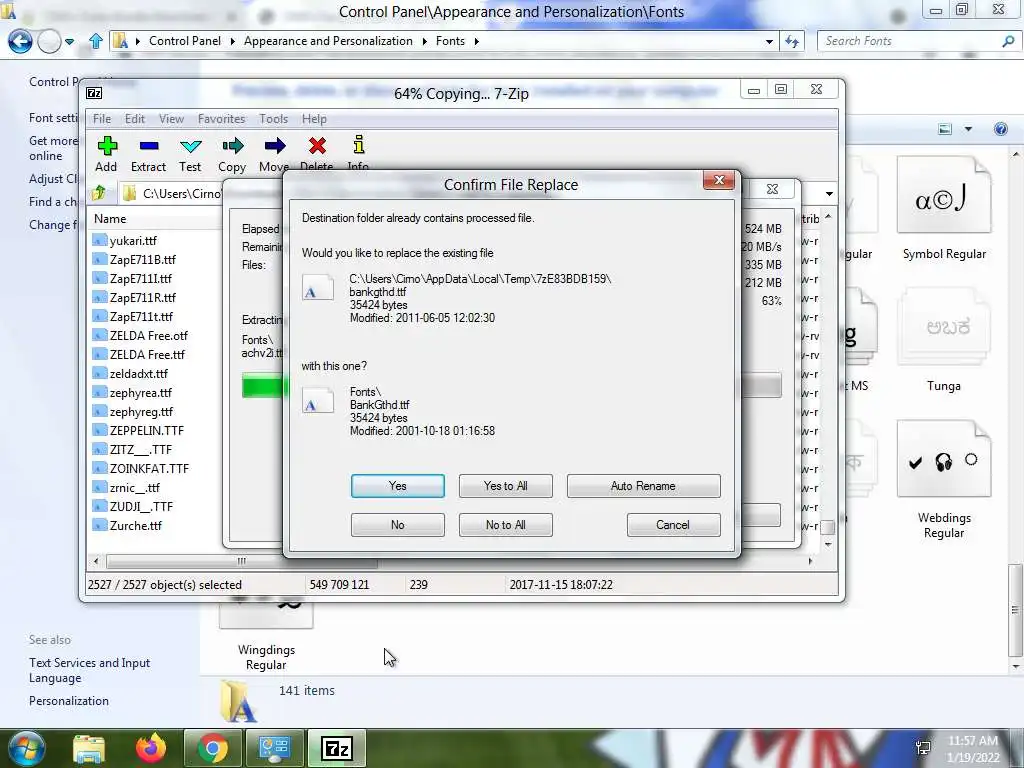The image size is (1024, 768).
Task: Click No to All button
Action: click(x=505, y=525)
